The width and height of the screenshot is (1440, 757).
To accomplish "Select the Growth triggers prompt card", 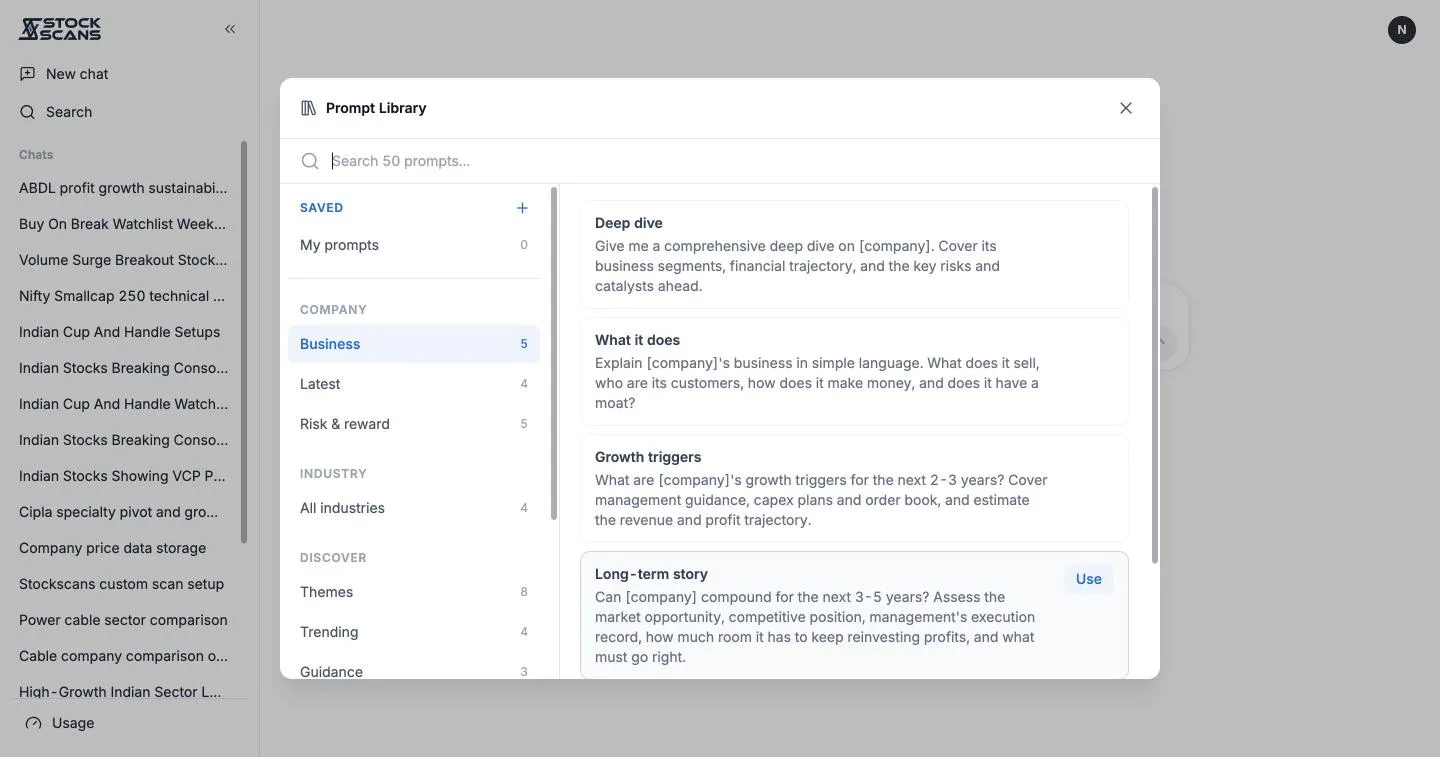I will click(x=854, y=489).
